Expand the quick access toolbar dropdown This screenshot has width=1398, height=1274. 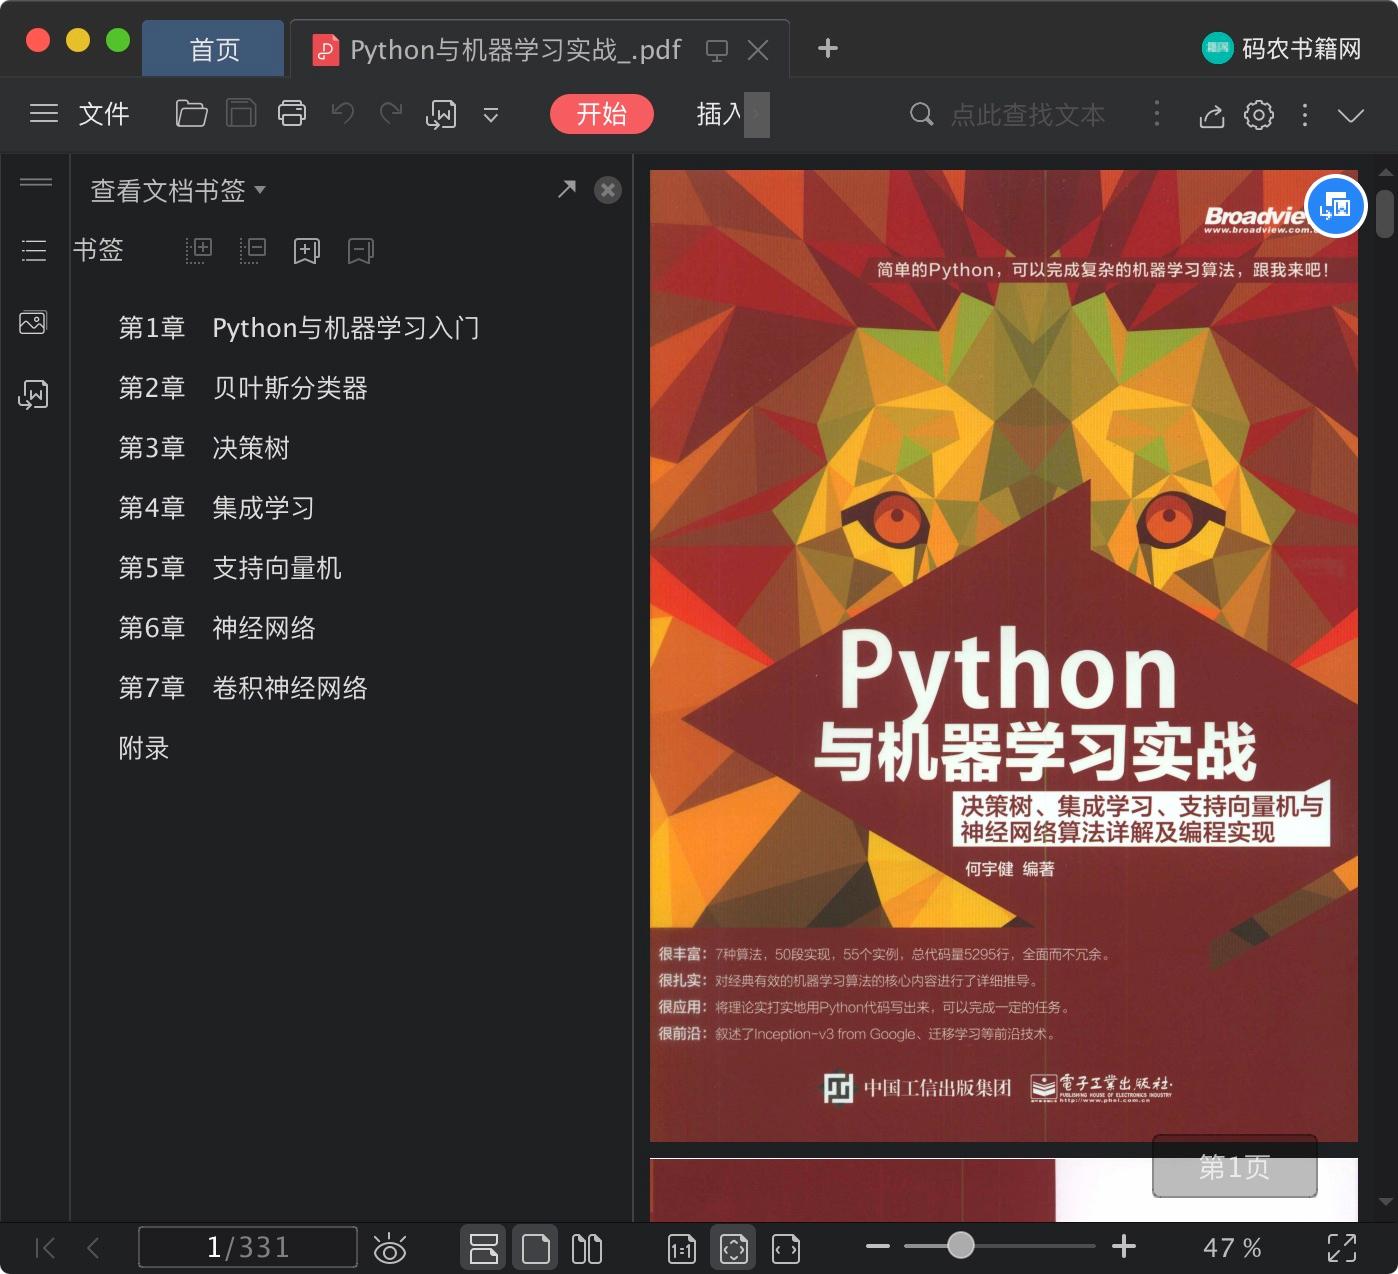click(491, 115)
